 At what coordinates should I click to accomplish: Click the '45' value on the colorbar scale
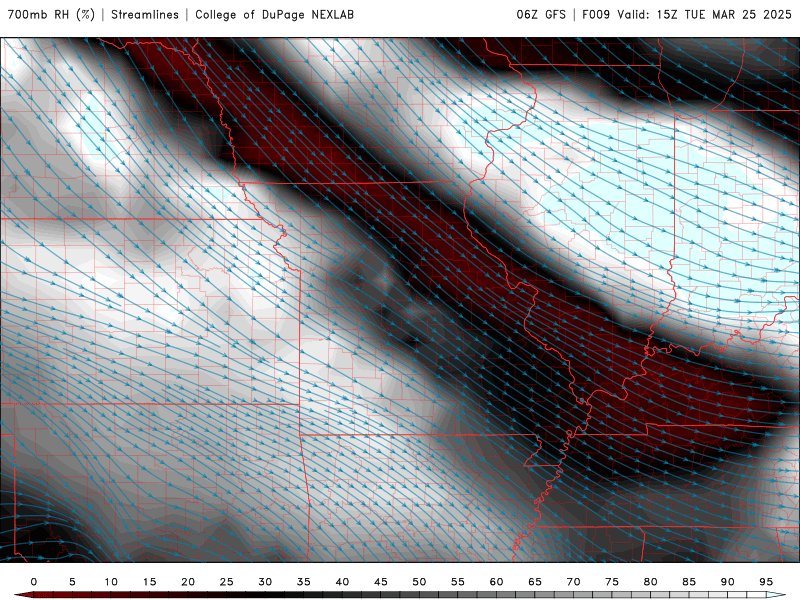tap(381, 582)
